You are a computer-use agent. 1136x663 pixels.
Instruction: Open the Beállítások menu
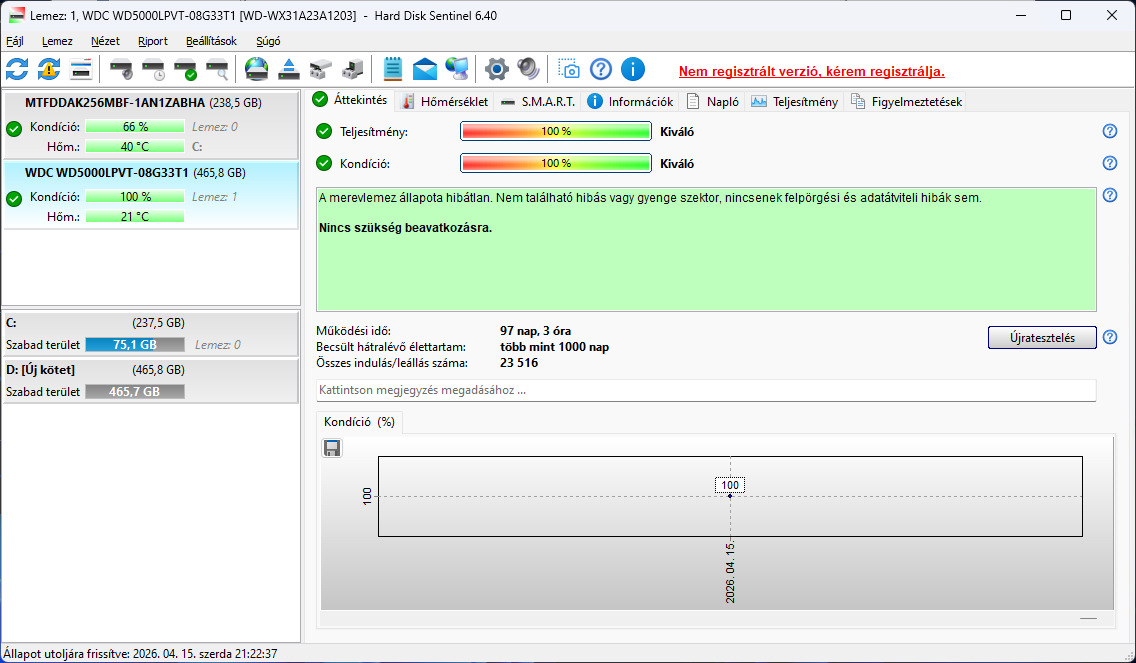[211, 41]
